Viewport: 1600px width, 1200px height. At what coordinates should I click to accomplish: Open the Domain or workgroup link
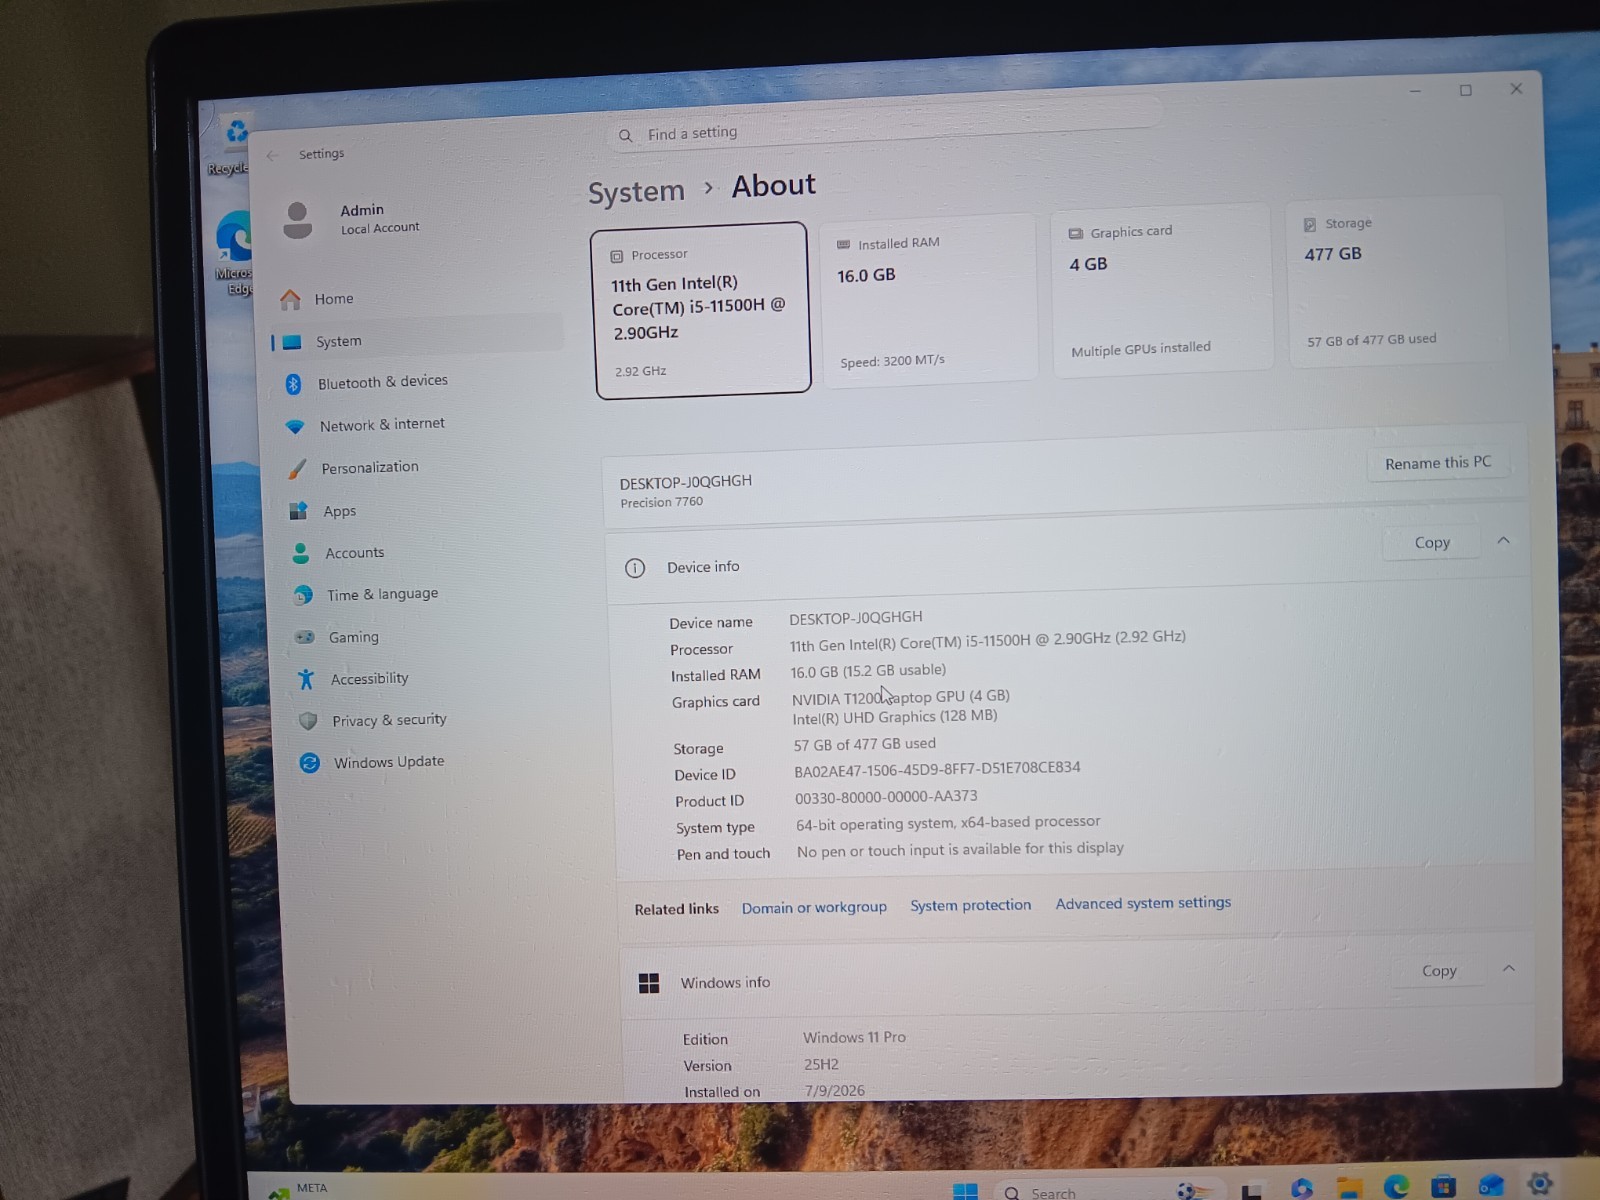click(814, 907)
